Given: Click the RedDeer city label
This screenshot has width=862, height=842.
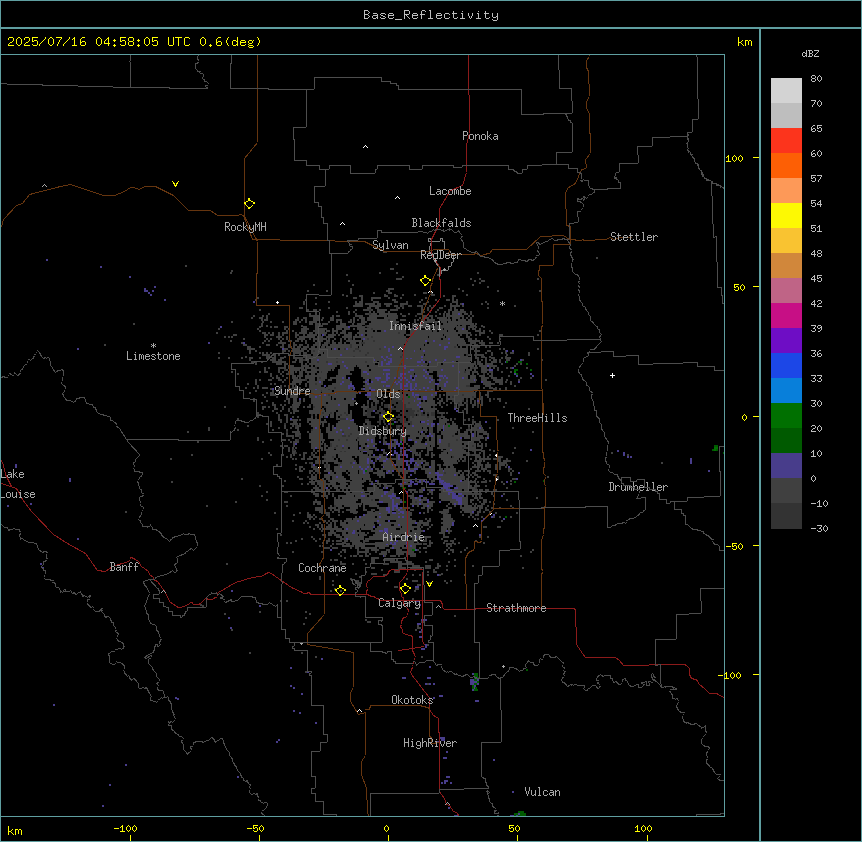Looking at the screenshot, I should (440, 255).
